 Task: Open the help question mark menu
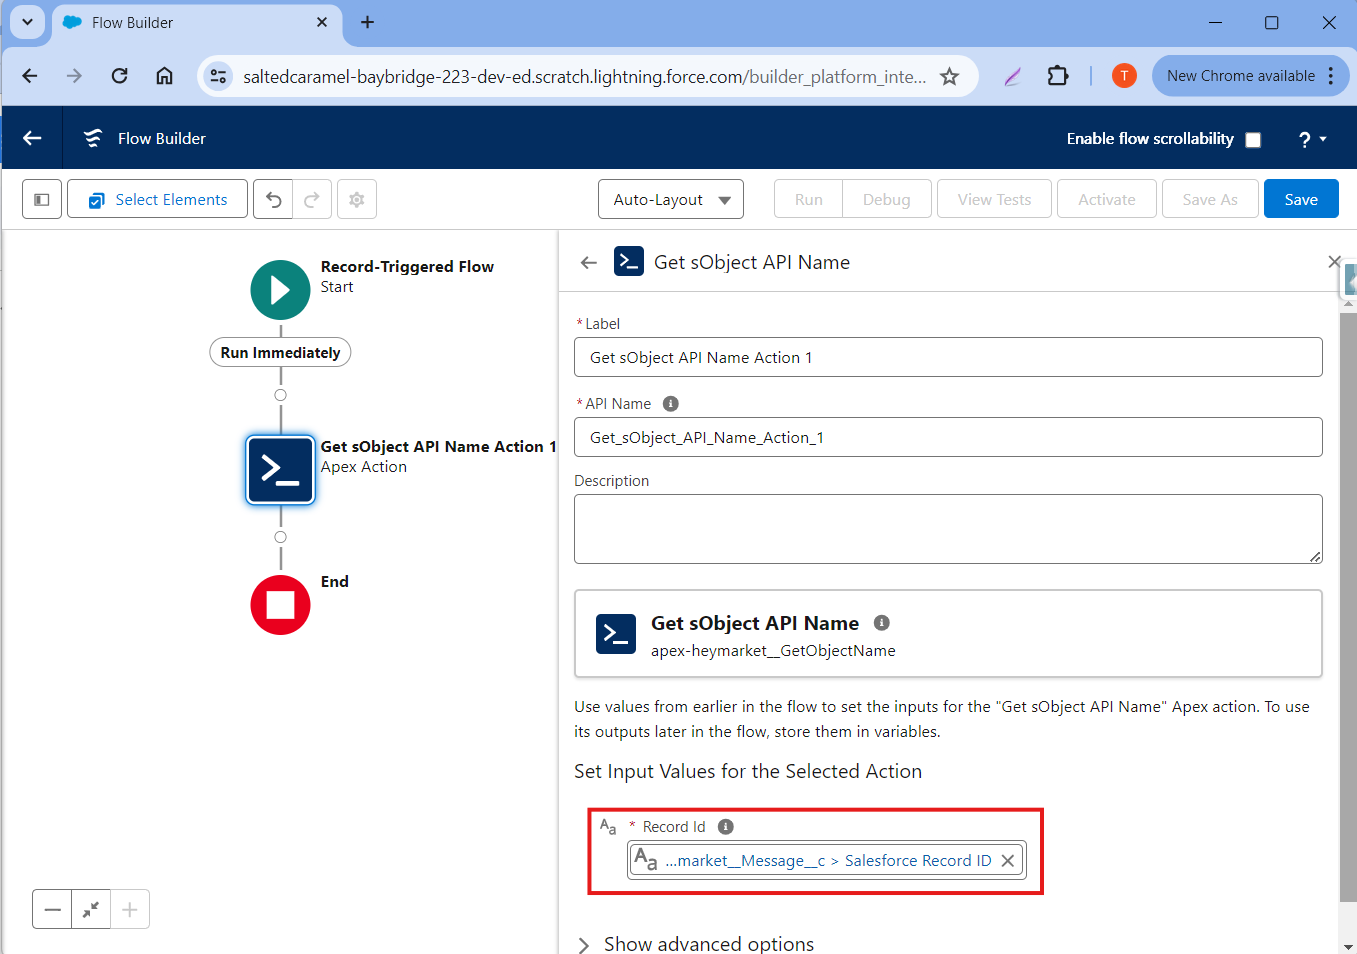1312,139
